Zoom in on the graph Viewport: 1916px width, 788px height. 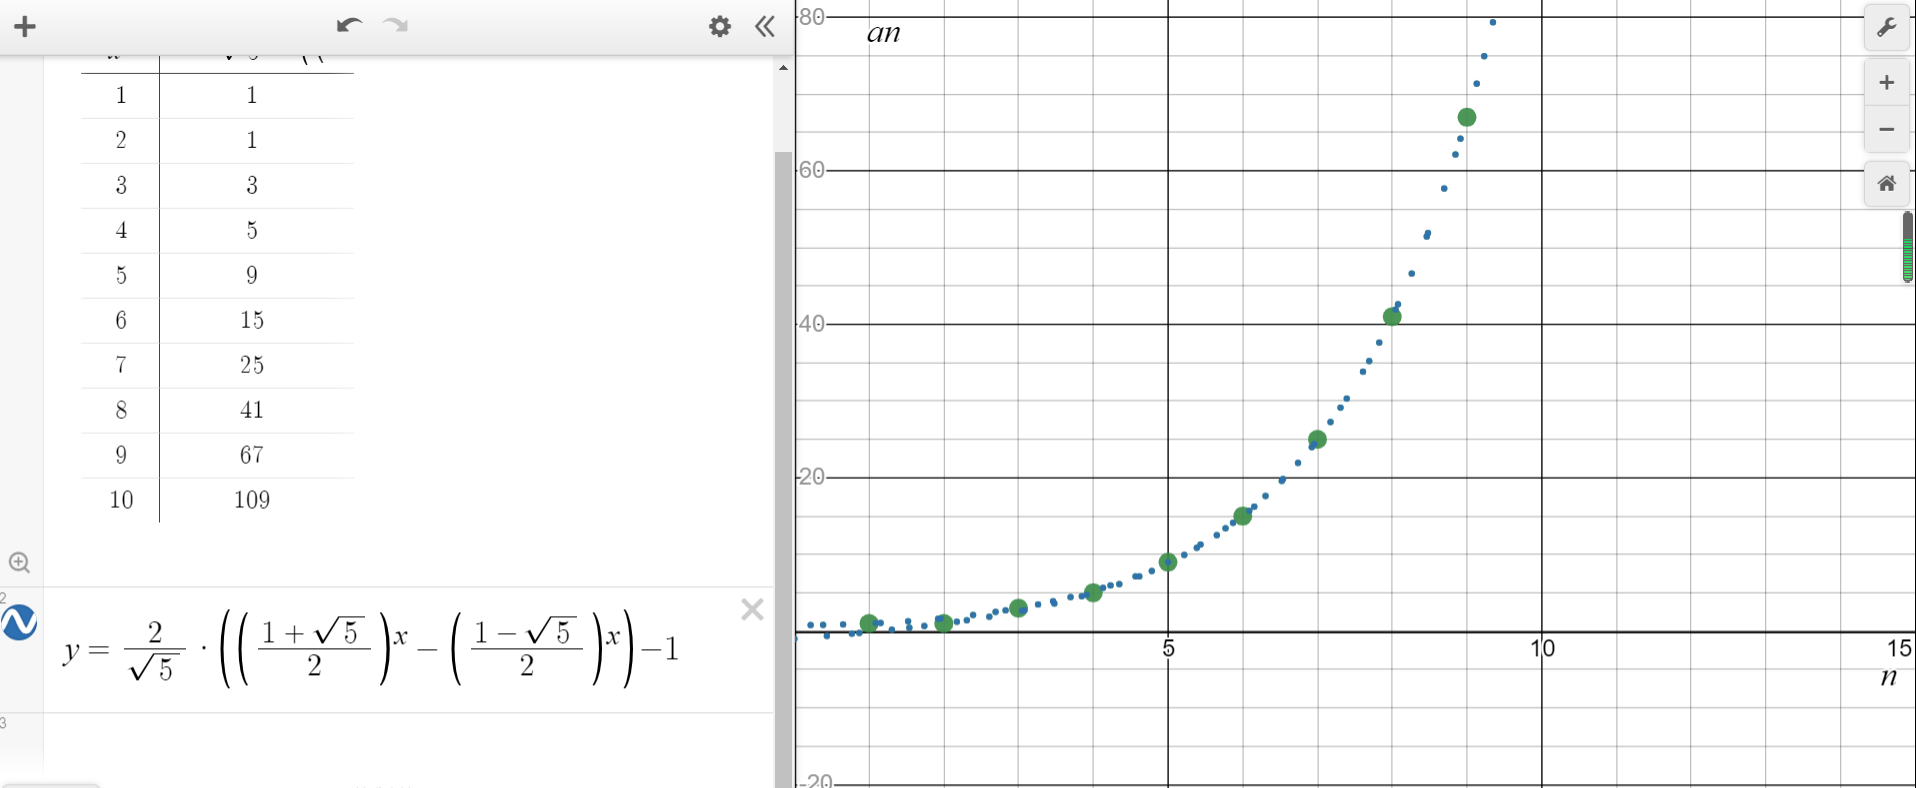(1887, 83)
